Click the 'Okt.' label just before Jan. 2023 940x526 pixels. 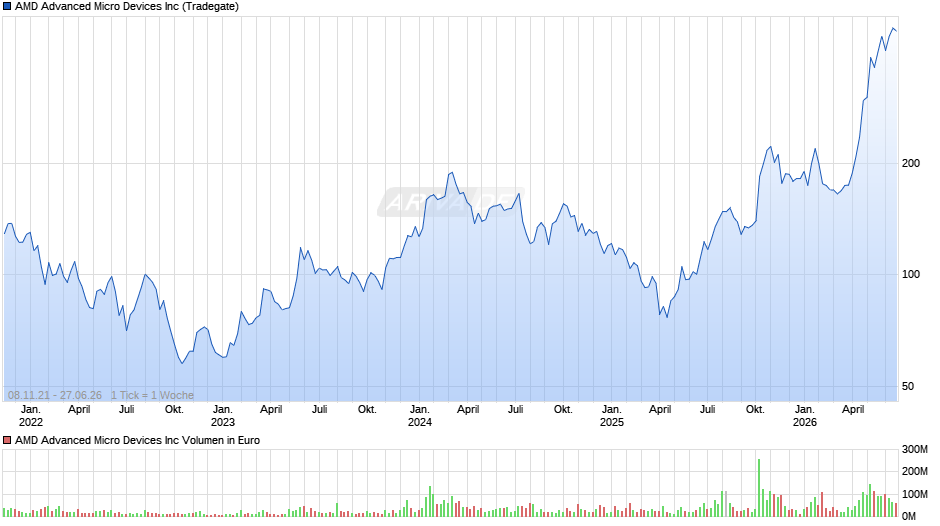[174, 410]
